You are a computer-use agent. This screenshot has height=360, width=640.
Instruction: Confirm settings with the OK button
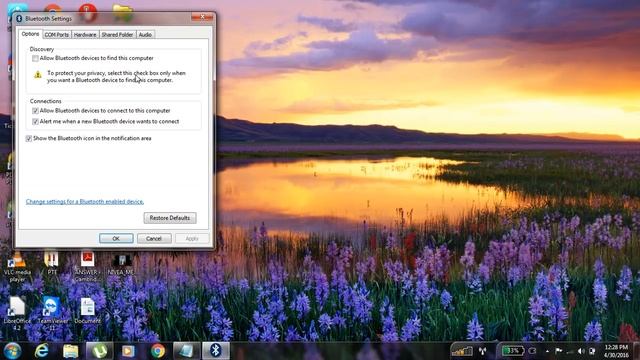click(116, 238)
